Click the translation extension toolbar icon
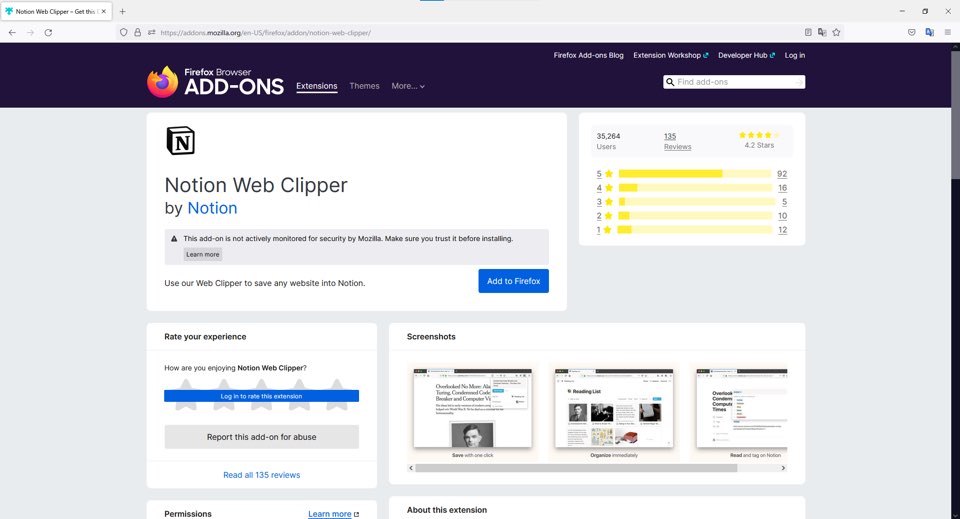This screenshot has width=960, height=519. 929,32
